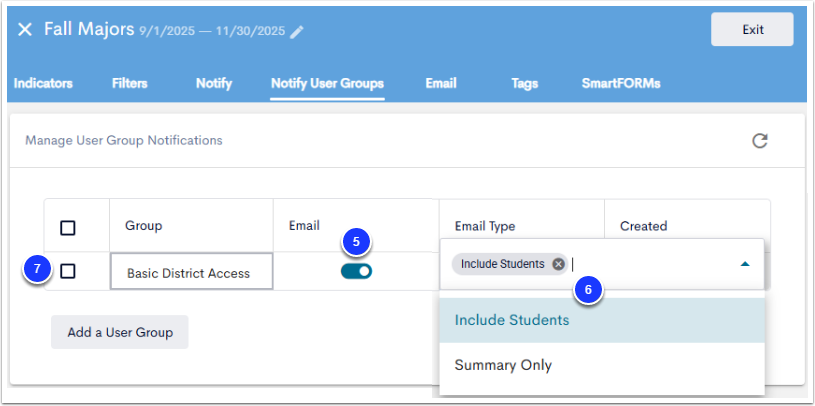Image resolution: width=815 pixels, height=406 pixels.
Task: Remove the Include Students chip
Action: (x=558, y=264)
